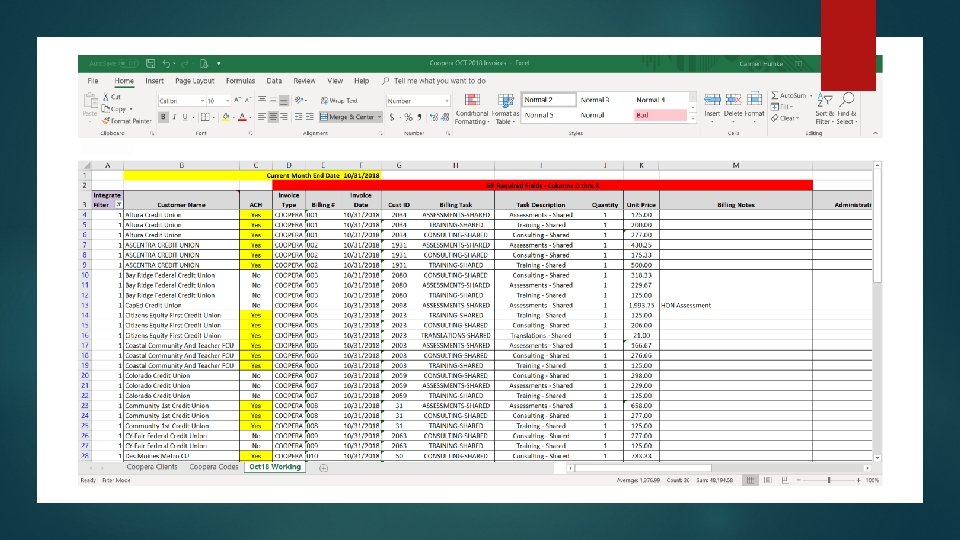Viewport: 960px width, 540px height.
Task: Toggle Underline formatting
Action: click(x=185, y=117)
